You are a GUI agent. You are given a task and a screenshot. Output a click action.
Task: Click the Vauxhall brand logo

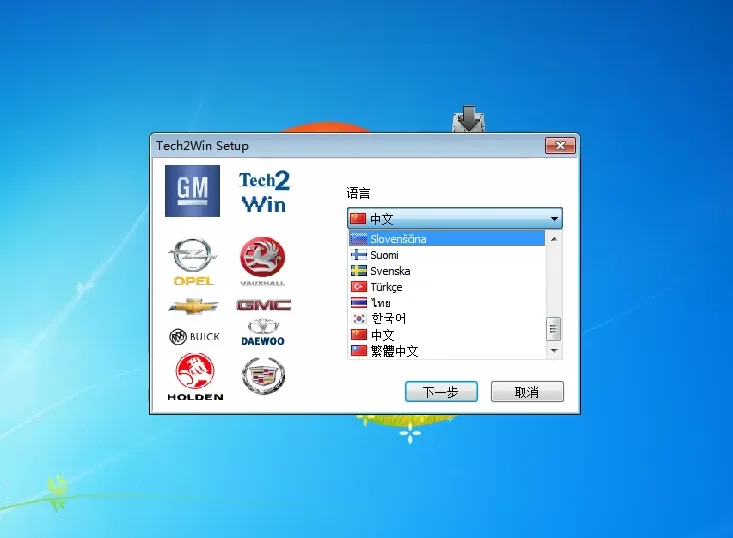pyautogui.click(x=262, y=261)
